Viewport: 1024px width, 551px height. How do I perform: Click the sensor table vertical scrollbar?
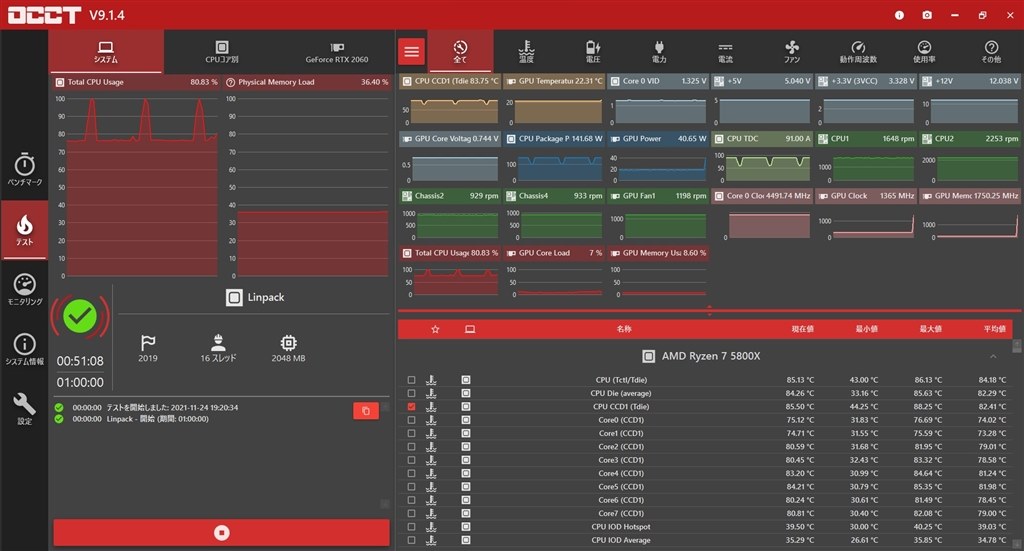[x=1017, y=444]
